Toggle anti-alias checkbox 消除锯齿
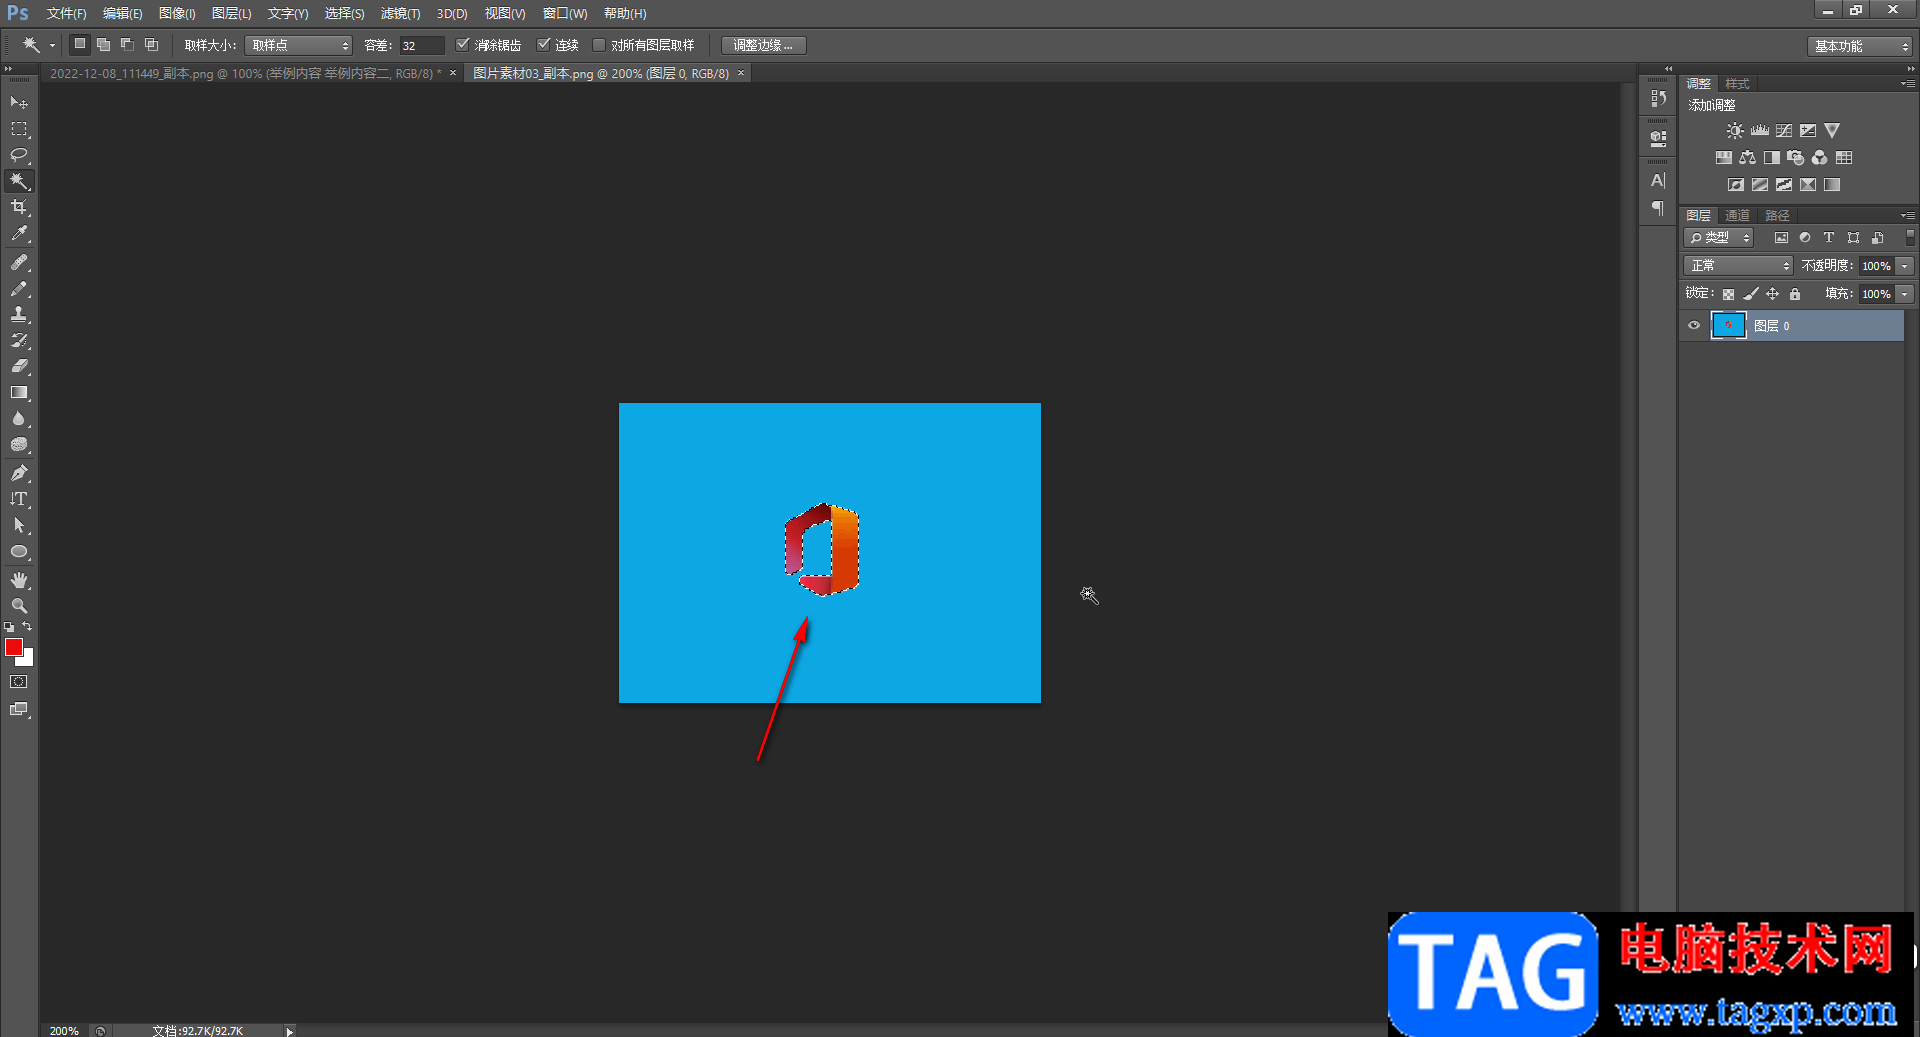The width and height of the screenshot is (1920, 1037). pyautogui.click(x=463, y=45)
